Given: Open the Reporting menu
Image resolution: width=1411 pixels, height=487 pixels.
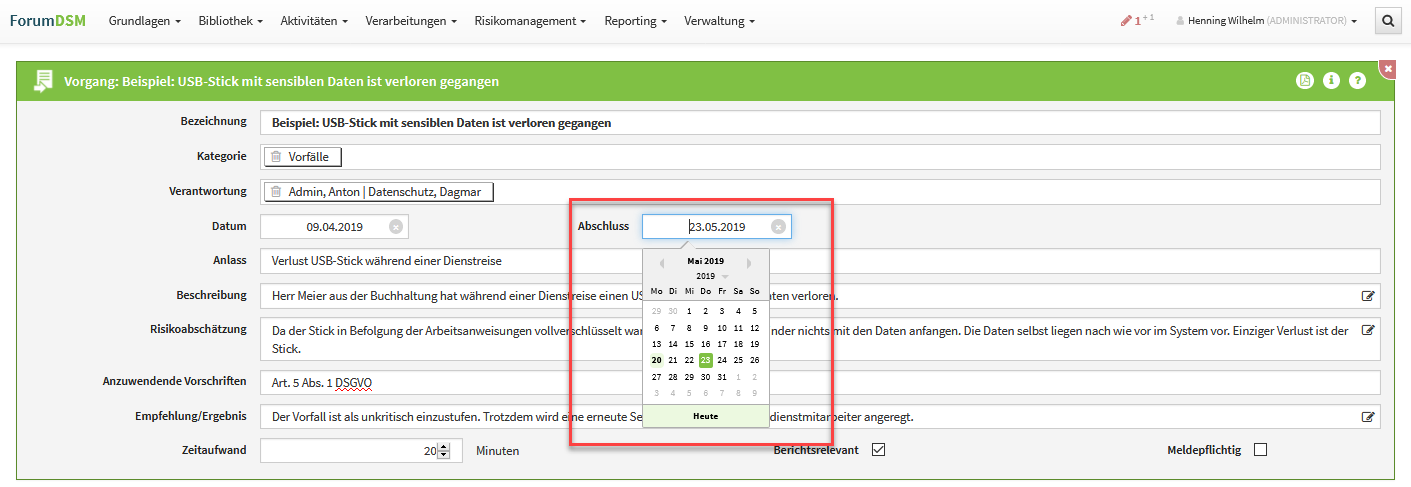Looking at the screenshot, I should click(636, 21).
